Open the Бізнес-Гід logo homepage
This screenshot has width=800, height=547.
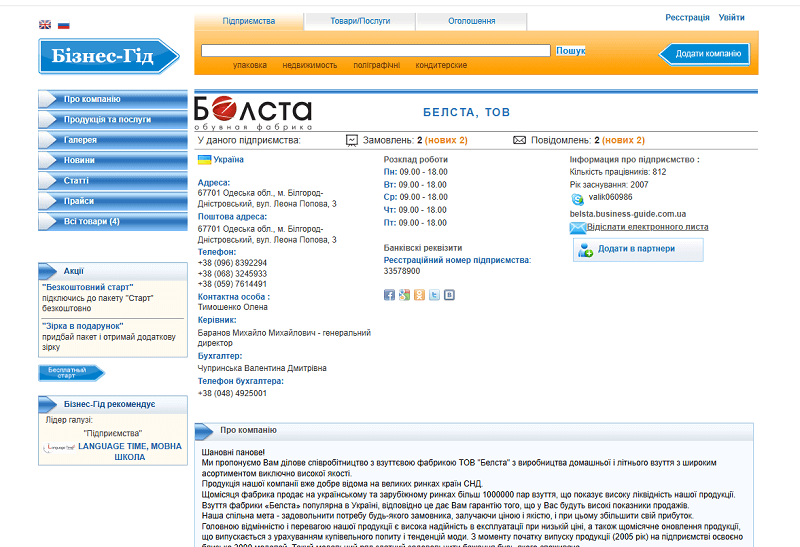109,56
